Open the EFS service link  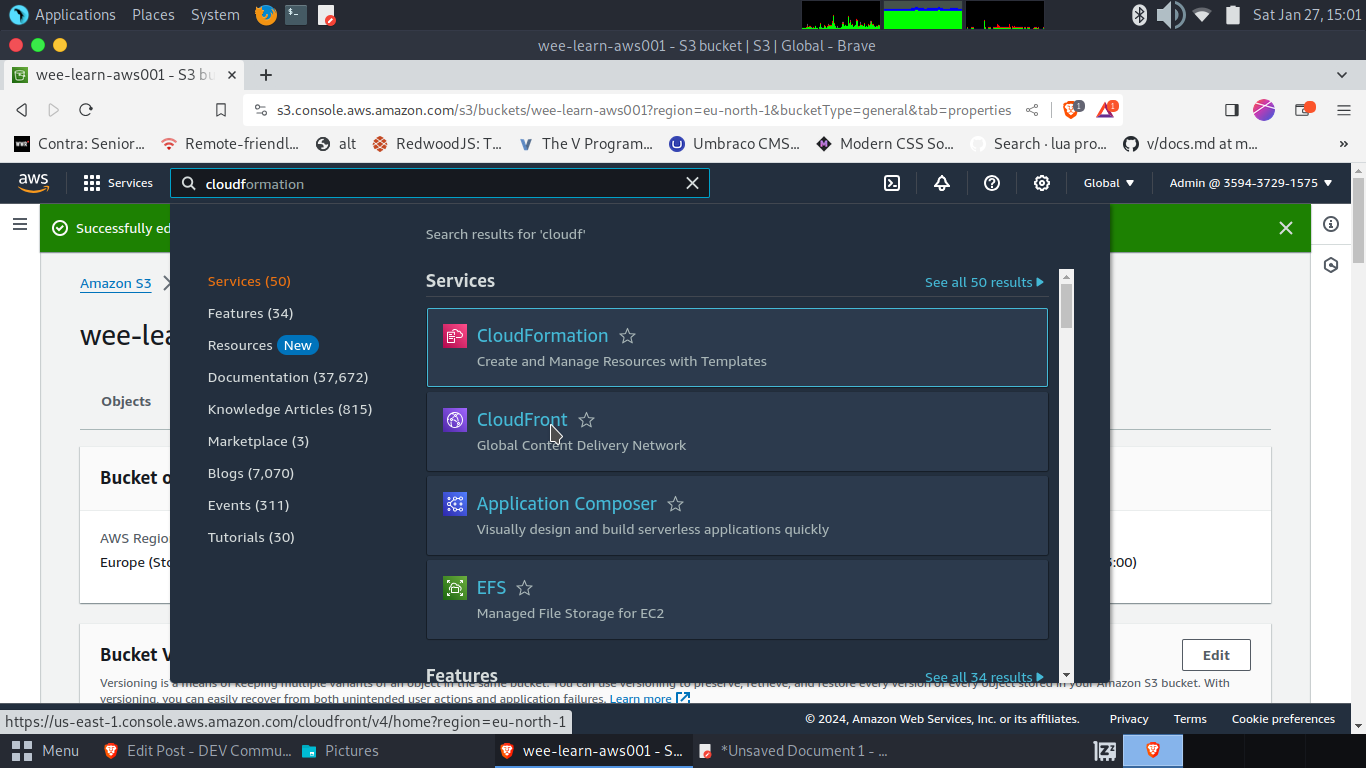pos(491,588)
